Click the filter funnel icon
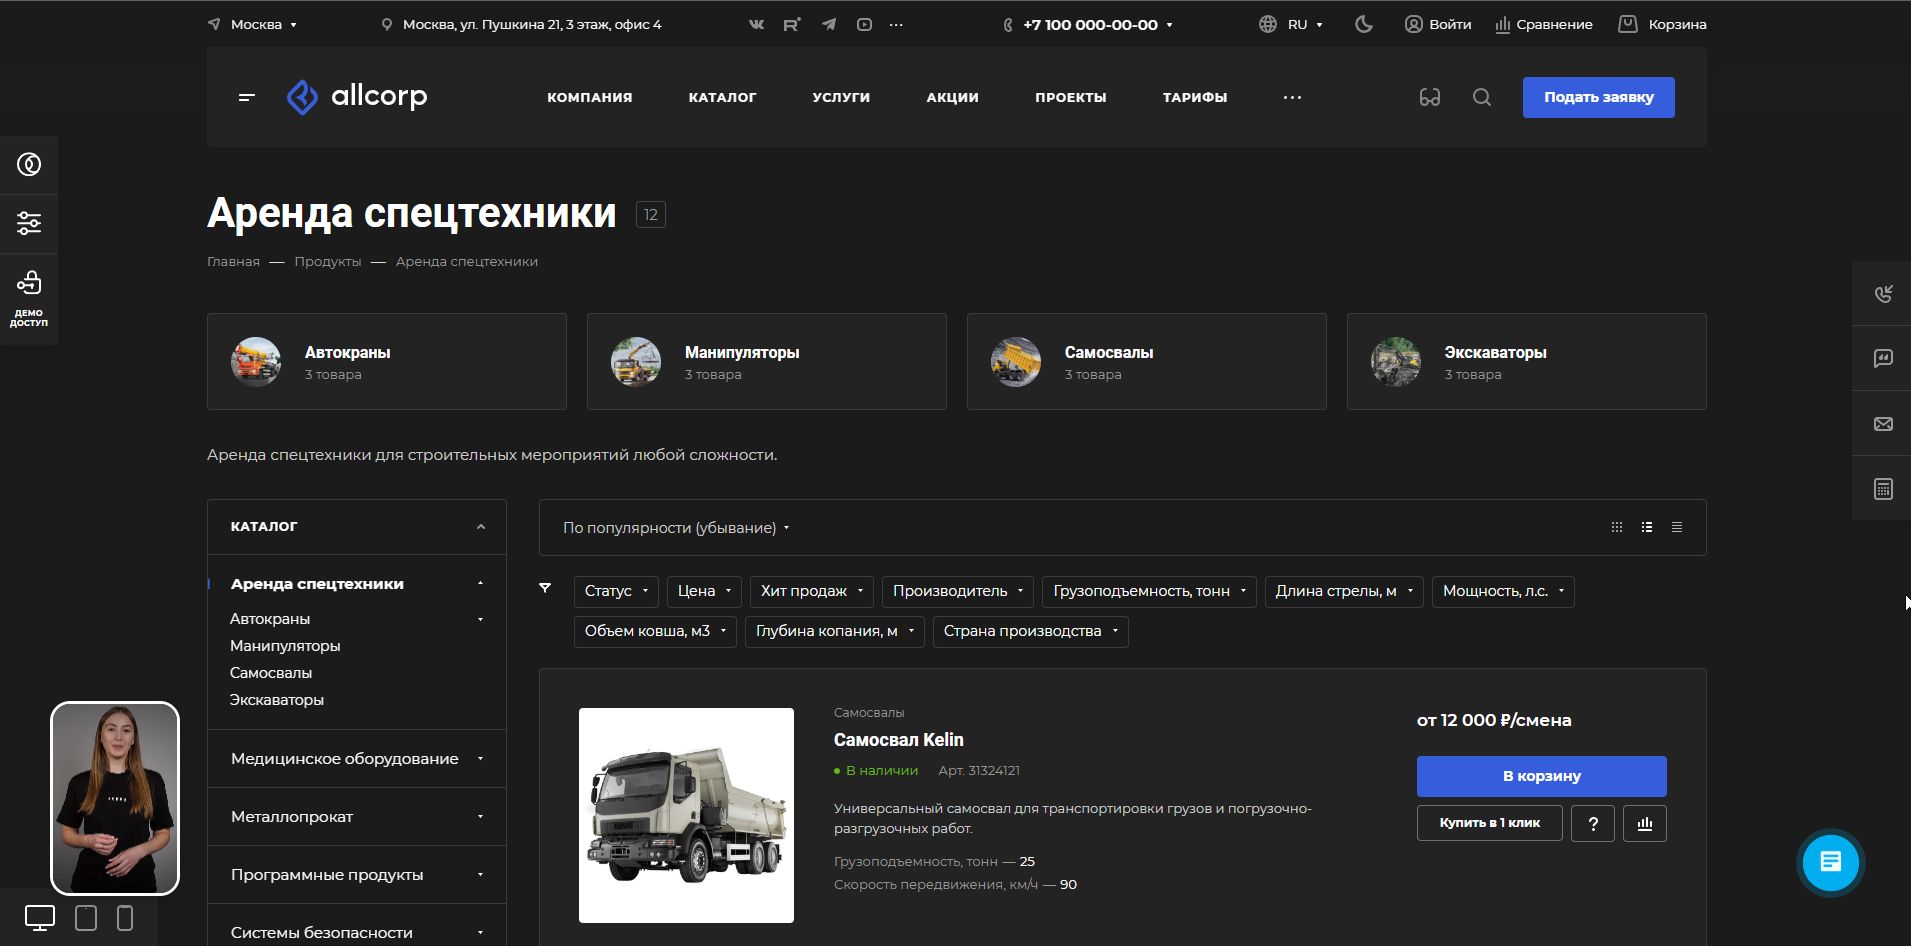1911x946 pixels. click(545, 588)
